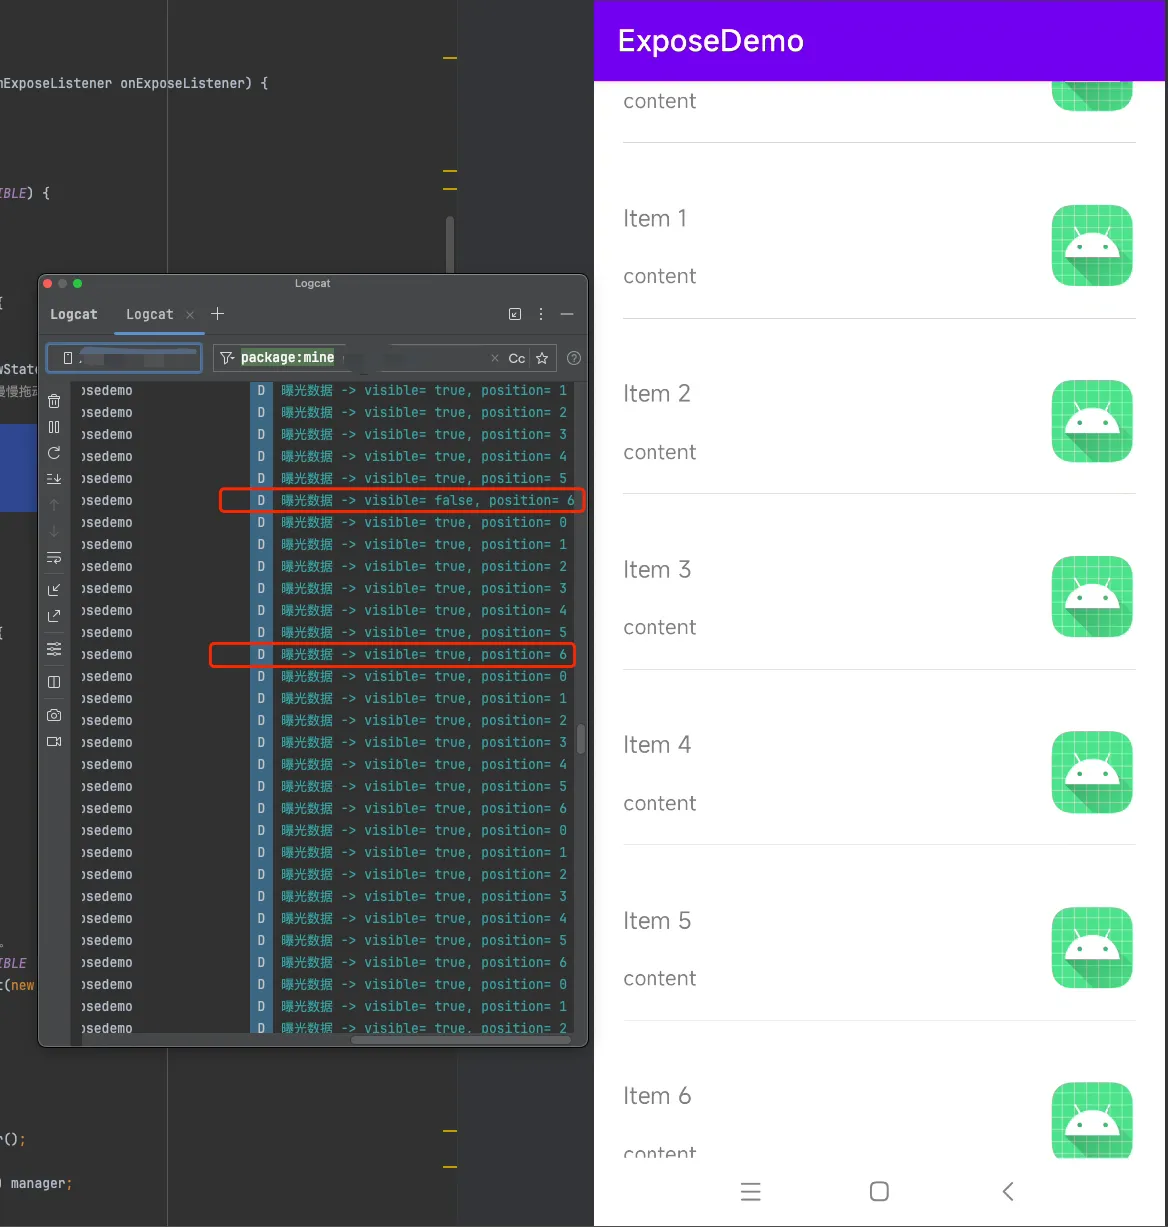Open the device selector dropdown
1168x1227 pixels.
click(124, 358)
